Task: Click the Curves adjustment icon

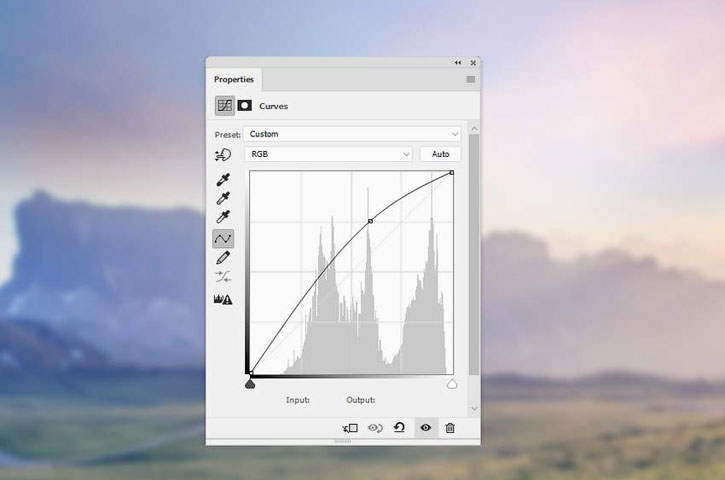Action: (225, 106)
